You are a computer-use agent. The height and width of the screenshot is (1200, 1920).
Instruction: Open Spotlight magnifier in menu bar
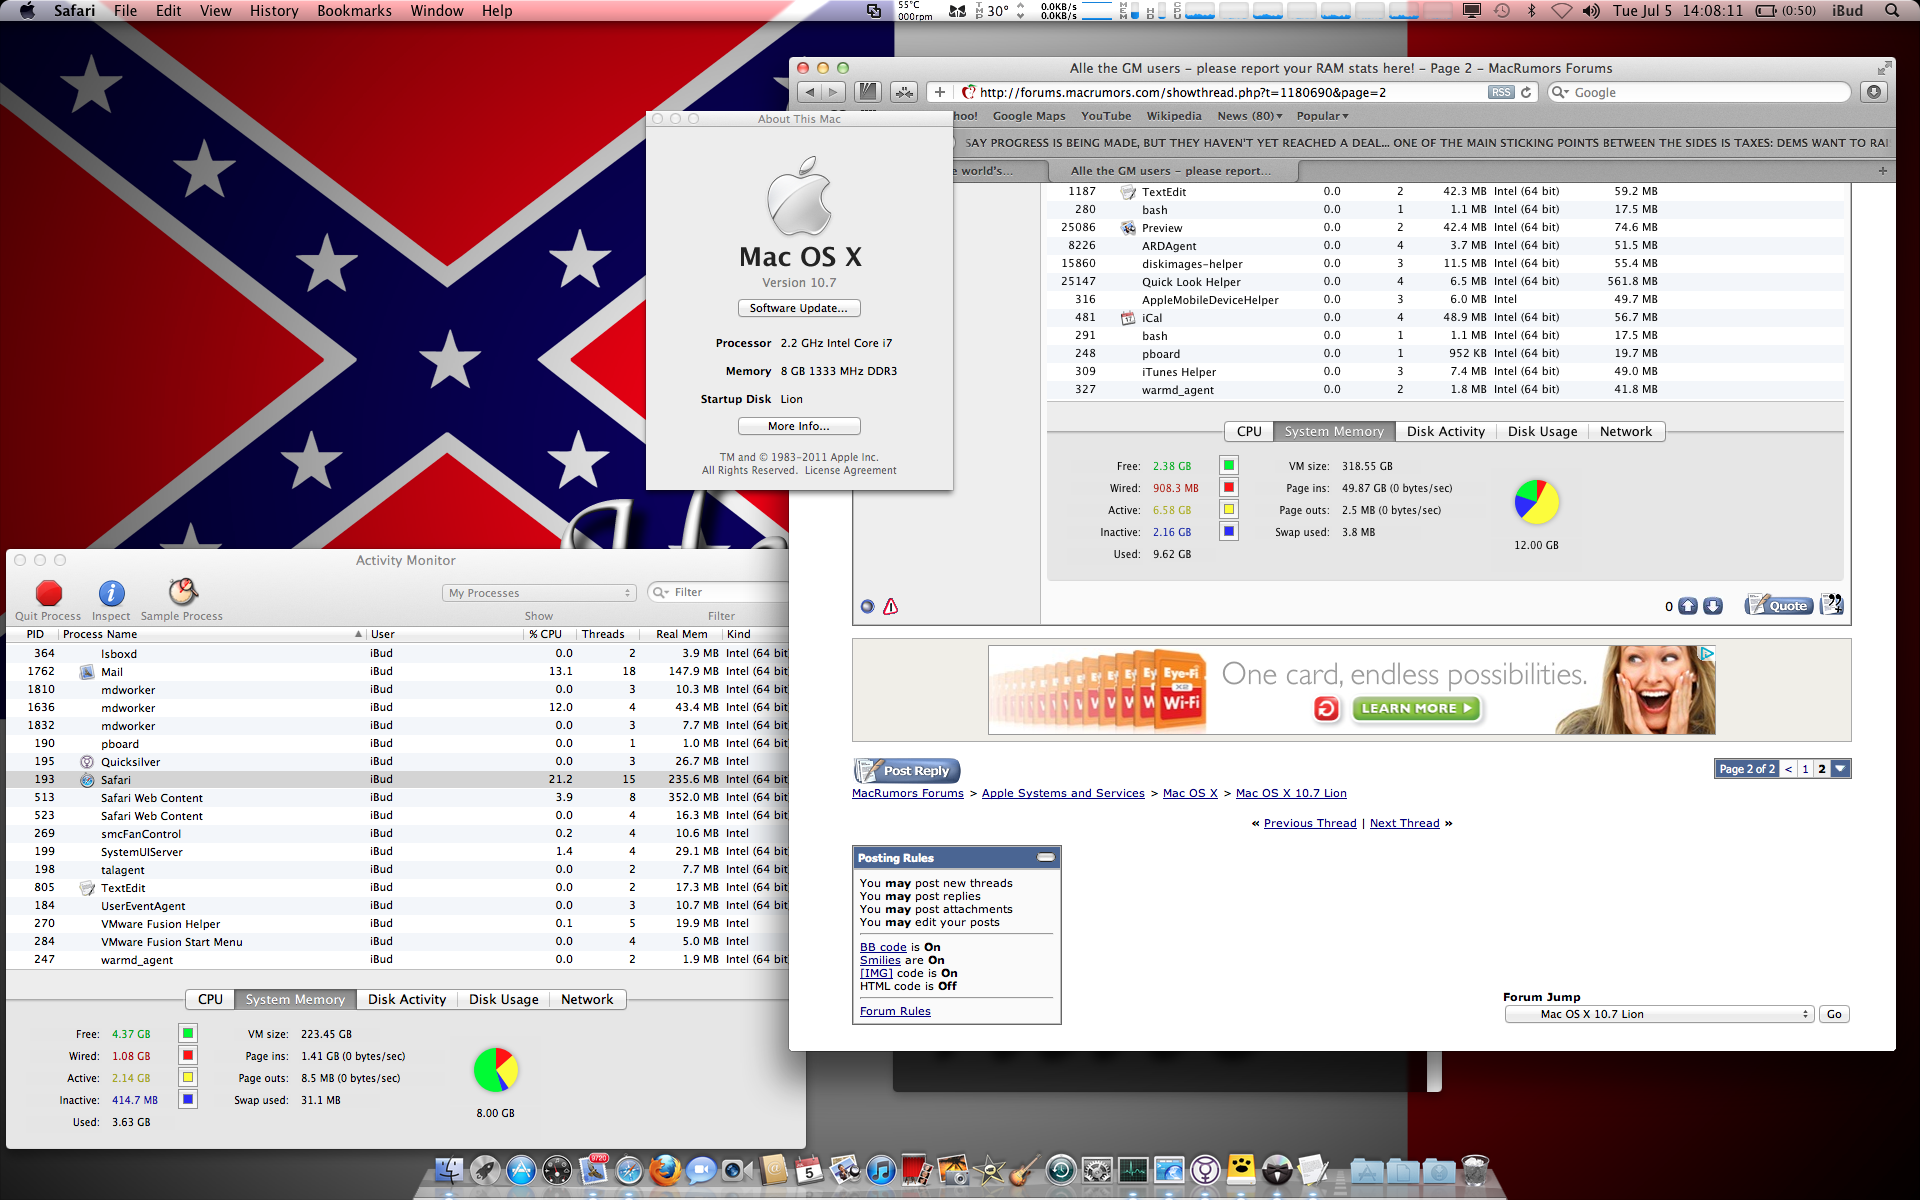click(x=1891, y=11)
